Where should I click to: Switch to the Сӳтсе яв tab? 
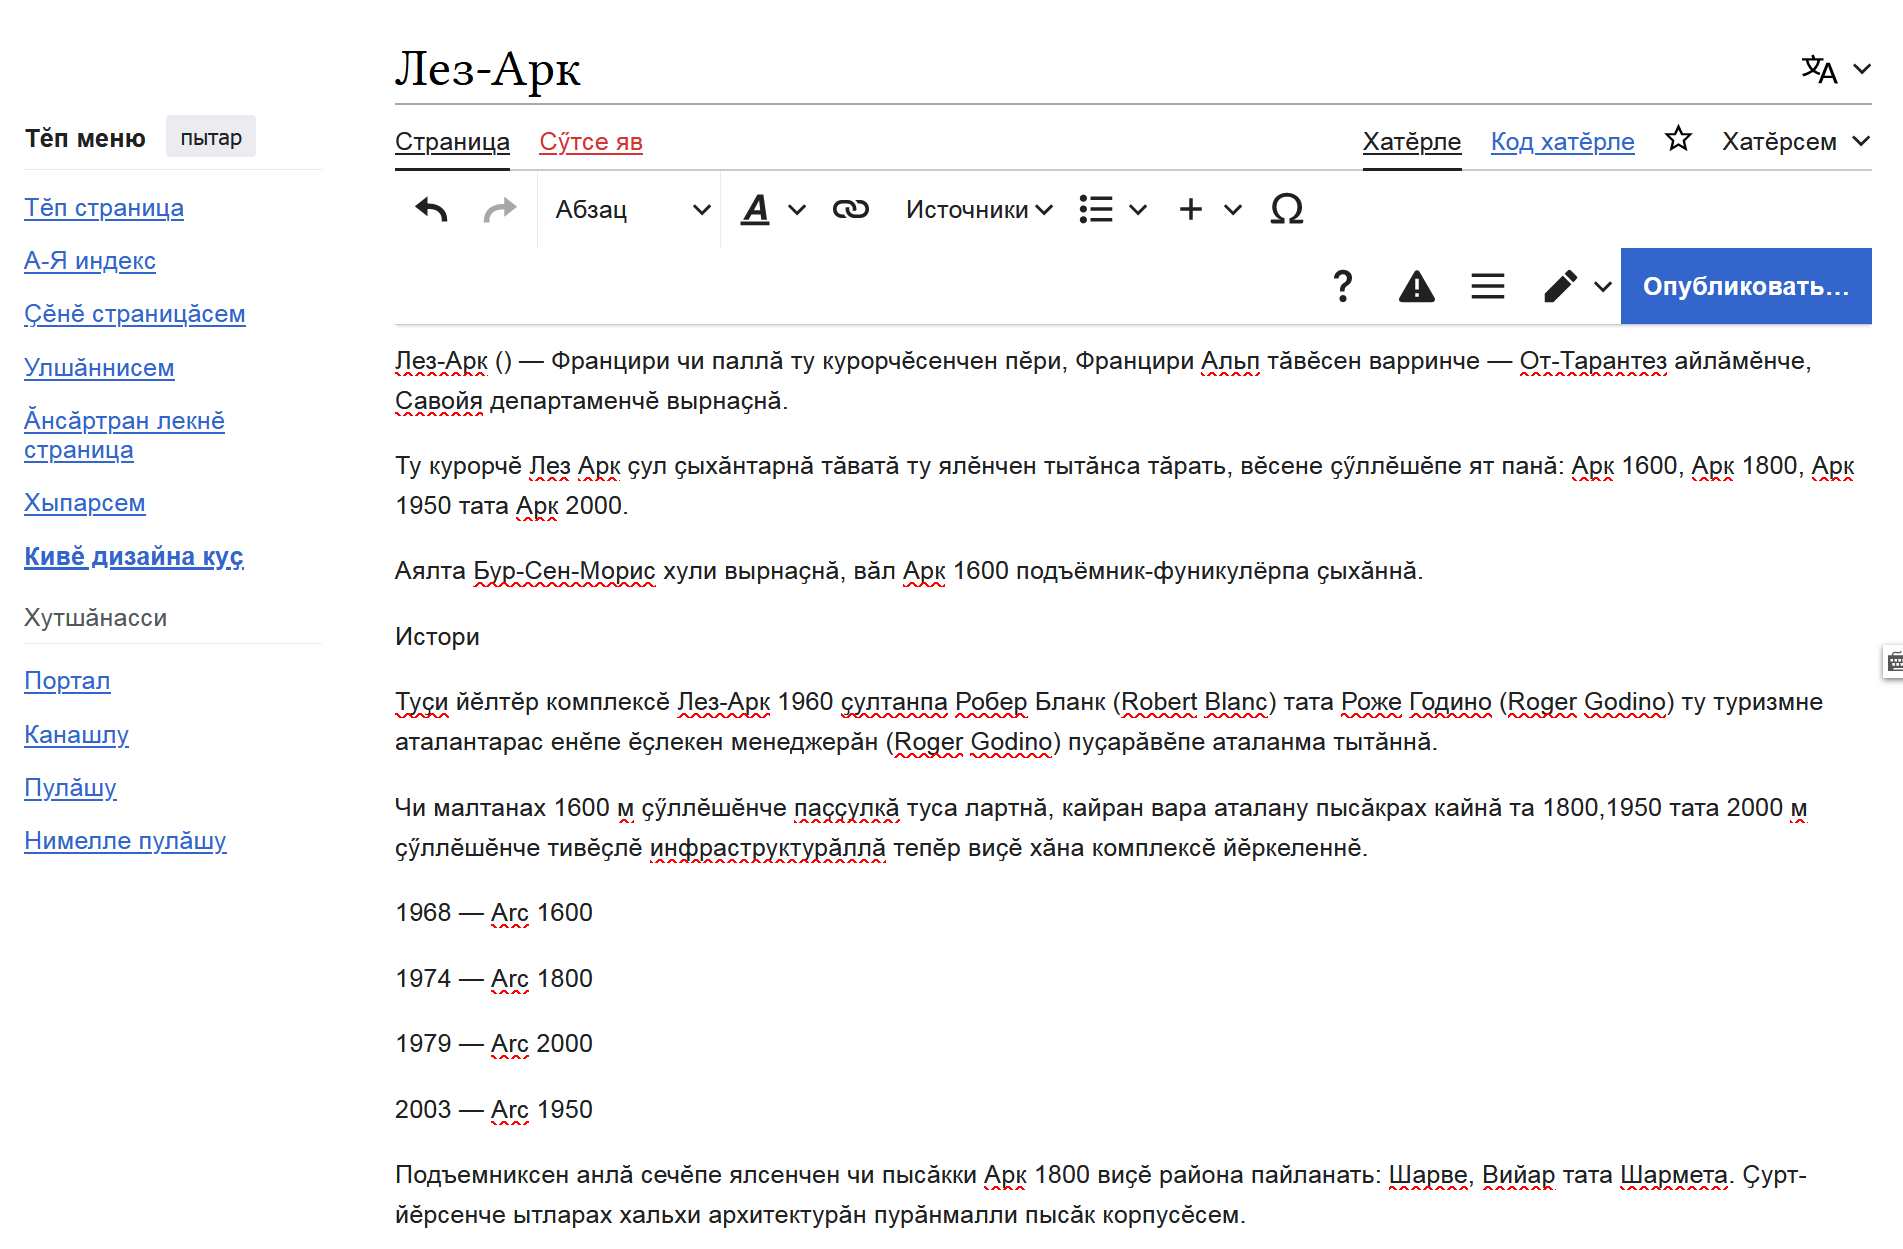[591, 142]
